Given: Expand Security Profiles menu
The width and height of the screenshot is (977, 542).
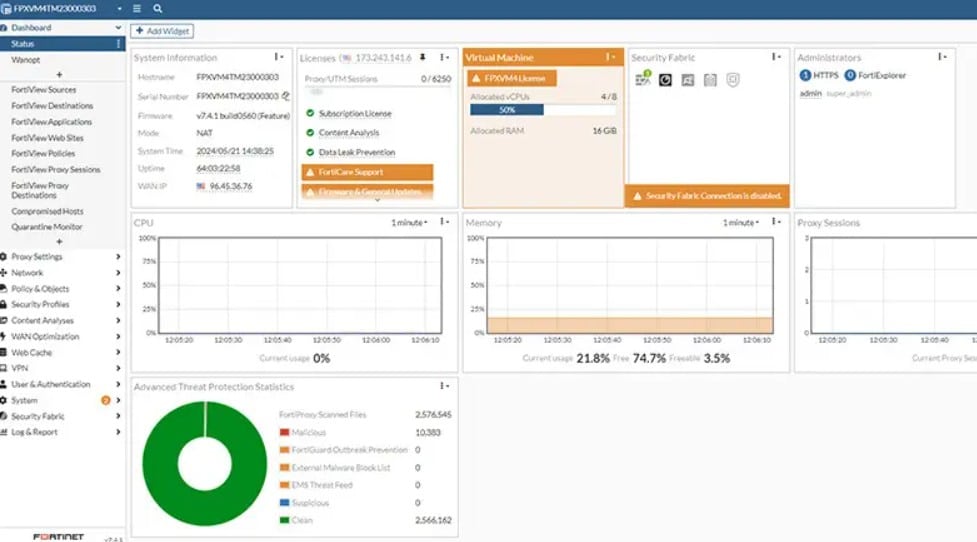Looking at the screenshot, I should (60, 305).
